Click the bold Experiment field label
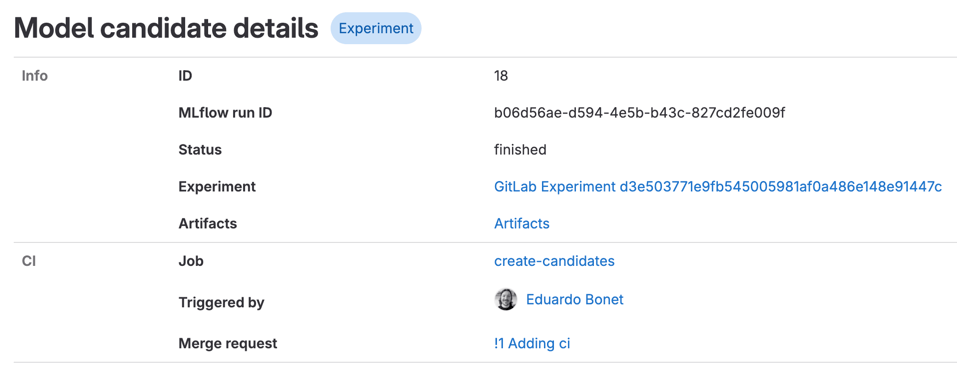 point(217,187)
